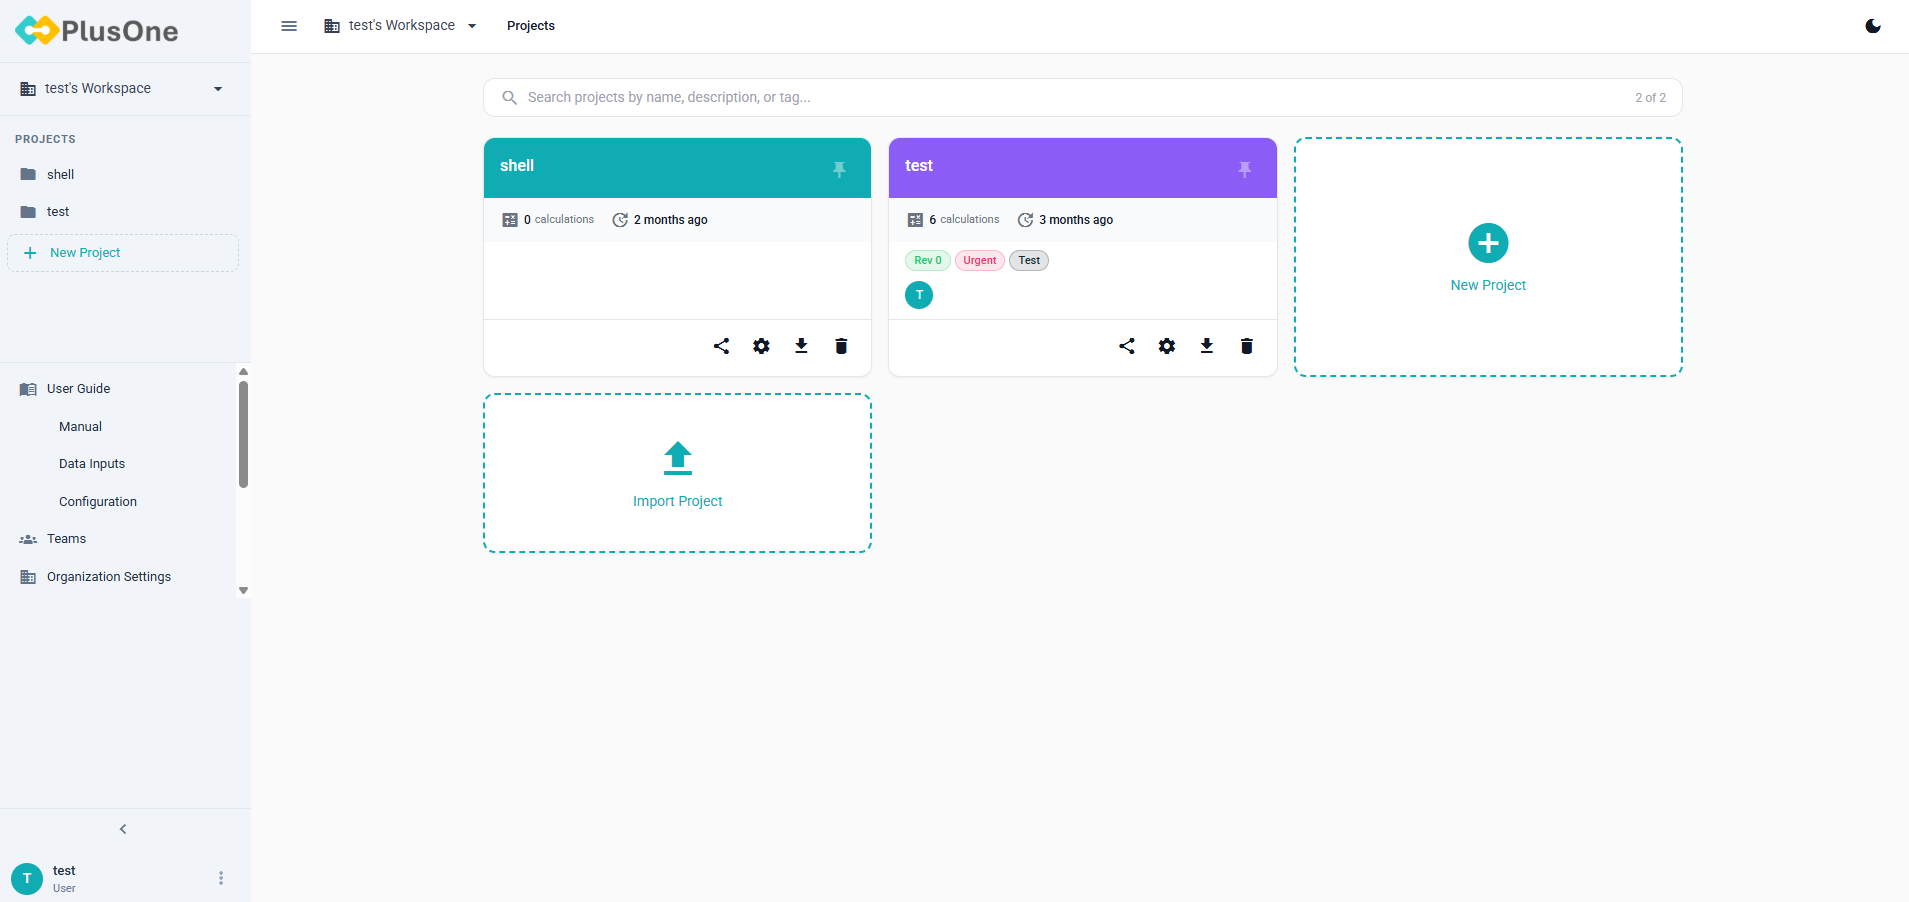Click '3 months ago' text on test card
This screenshot has width=1909, height=902.
tap(1075, 220)
